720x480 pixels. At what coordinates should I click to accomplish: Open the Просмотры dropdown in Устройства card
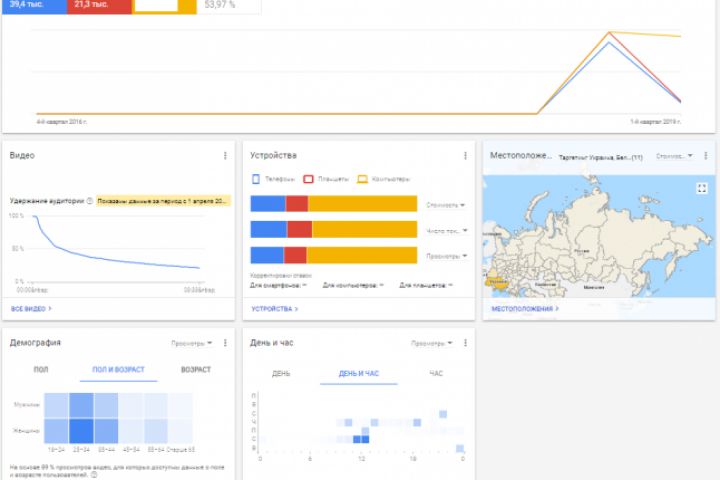click(x=446, y=256)
